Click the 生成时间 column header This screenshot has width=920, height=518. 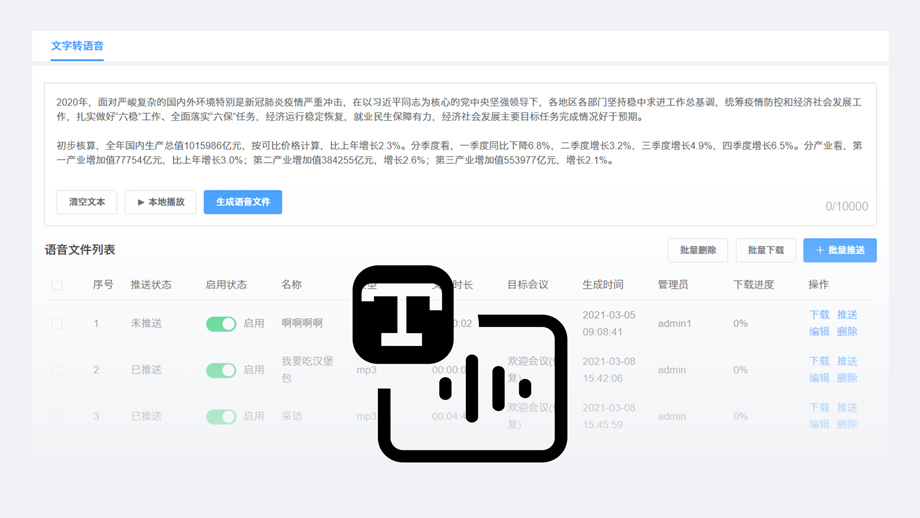tap(603, 285)
